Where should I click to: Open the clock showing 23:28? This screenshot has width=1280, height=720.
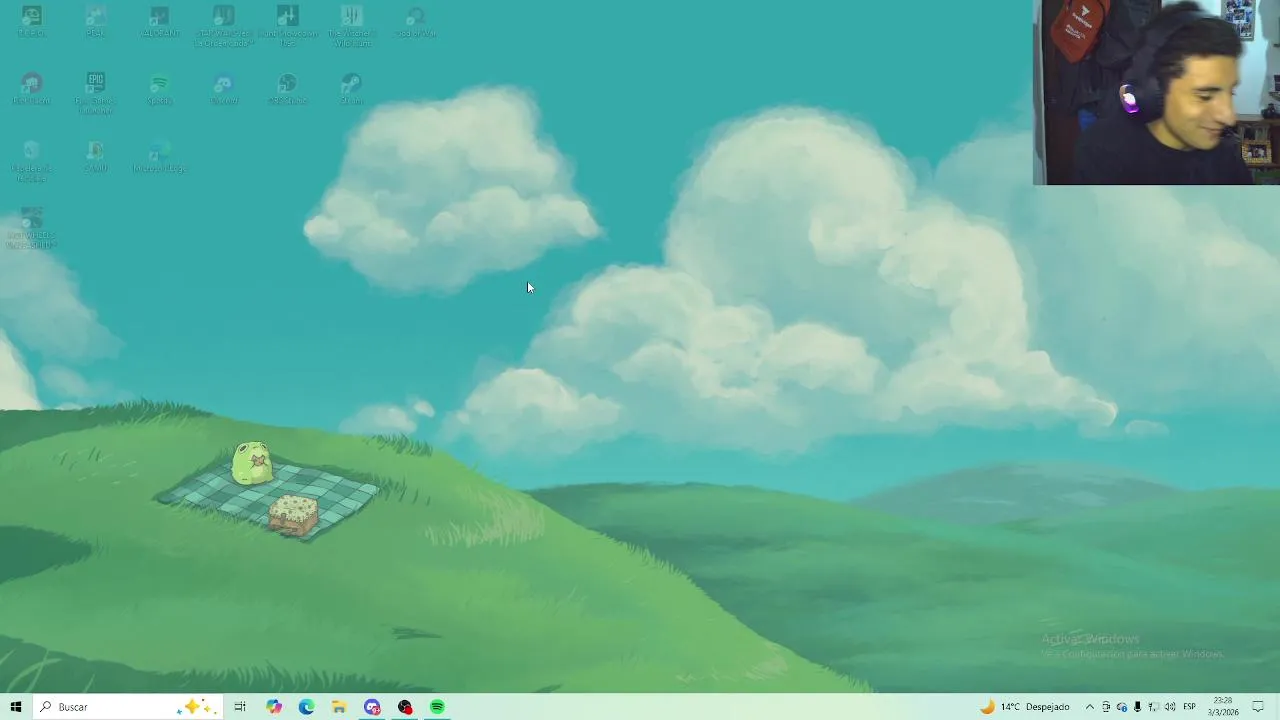(x=1222, y=707)
